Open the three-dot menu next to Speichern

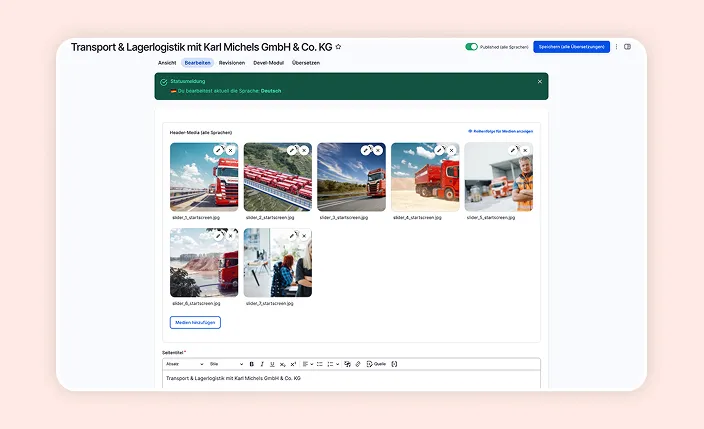pos(617,47)
